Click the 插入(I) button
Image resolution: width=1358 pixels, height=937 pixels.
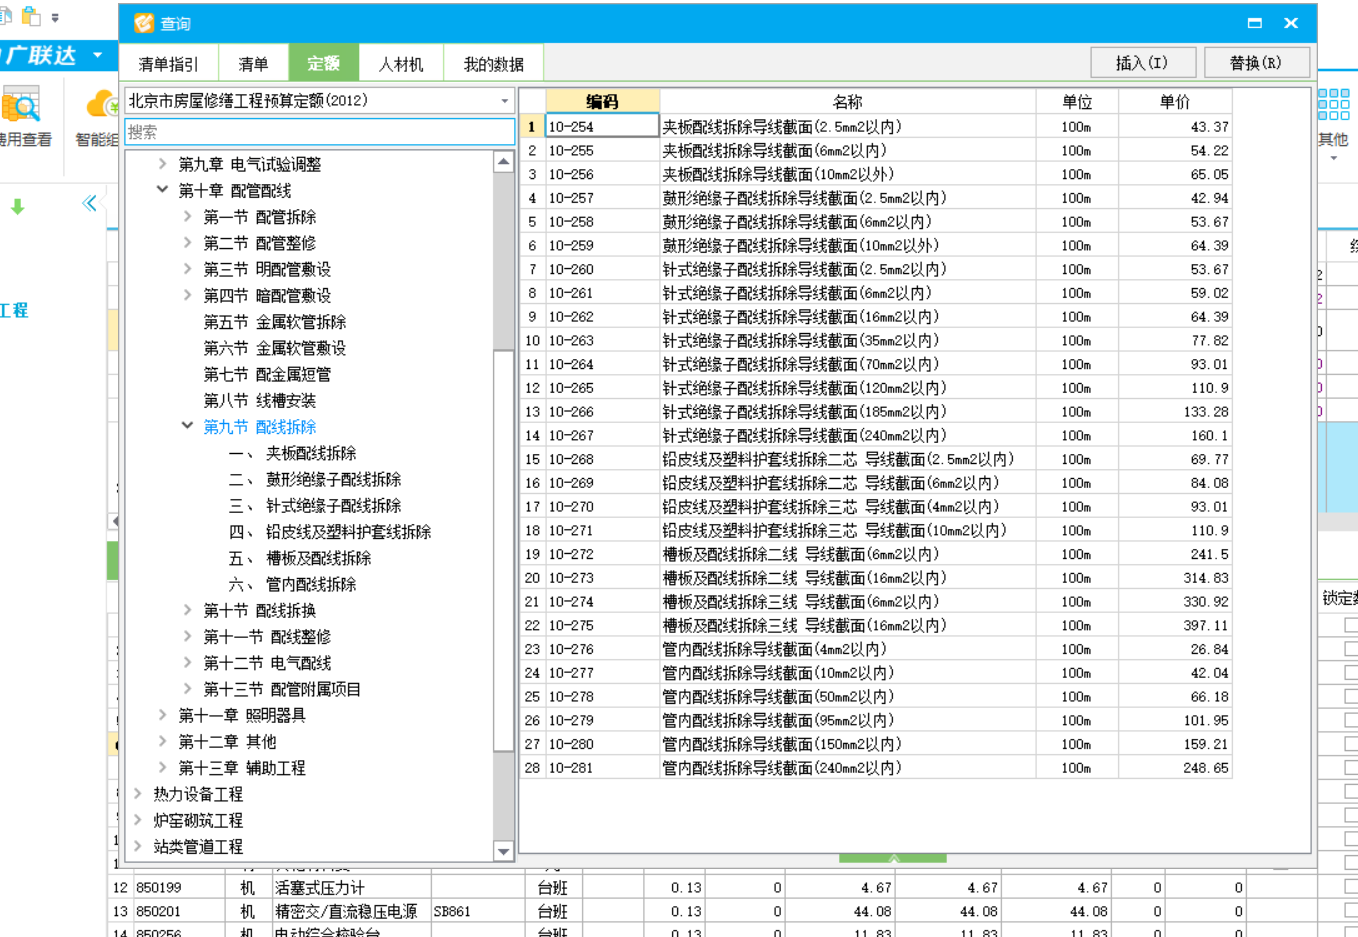click(1142, 63)
